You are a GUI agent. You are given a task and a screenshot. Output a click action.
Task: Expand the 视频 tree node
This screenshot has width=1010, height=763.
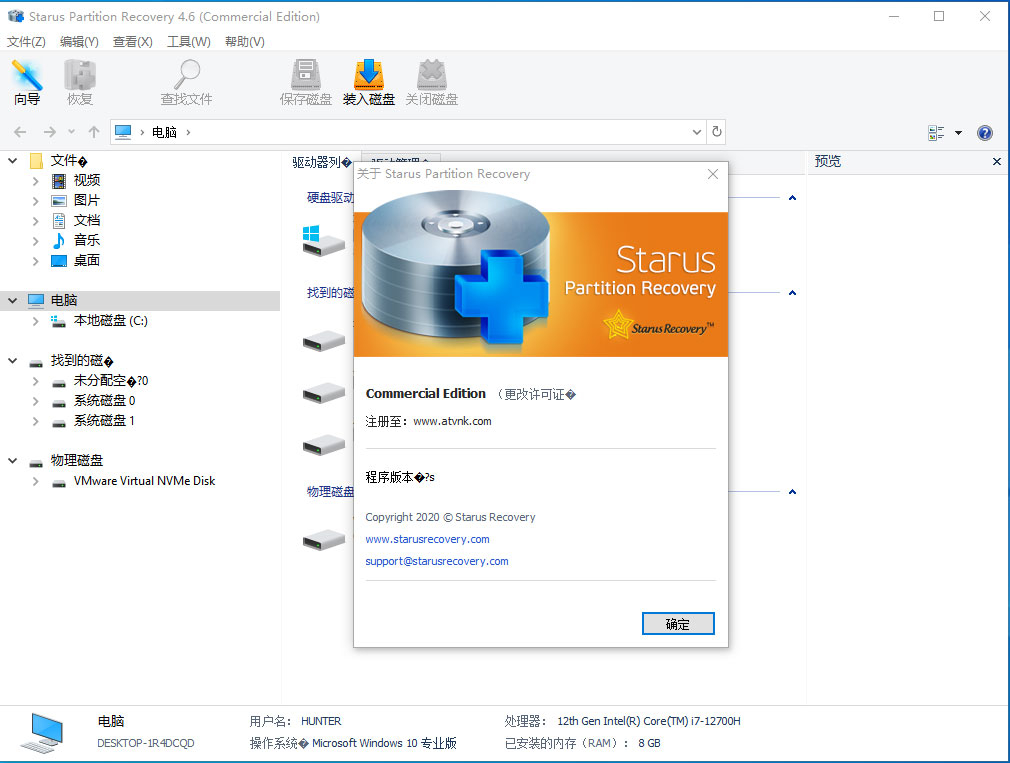(36, 181)
